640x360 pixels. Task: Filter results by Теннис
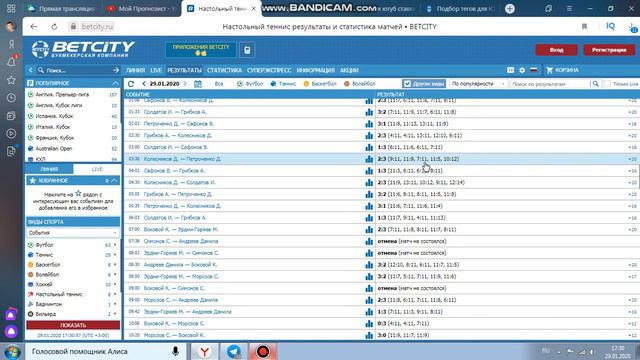[x=283, y=84]
